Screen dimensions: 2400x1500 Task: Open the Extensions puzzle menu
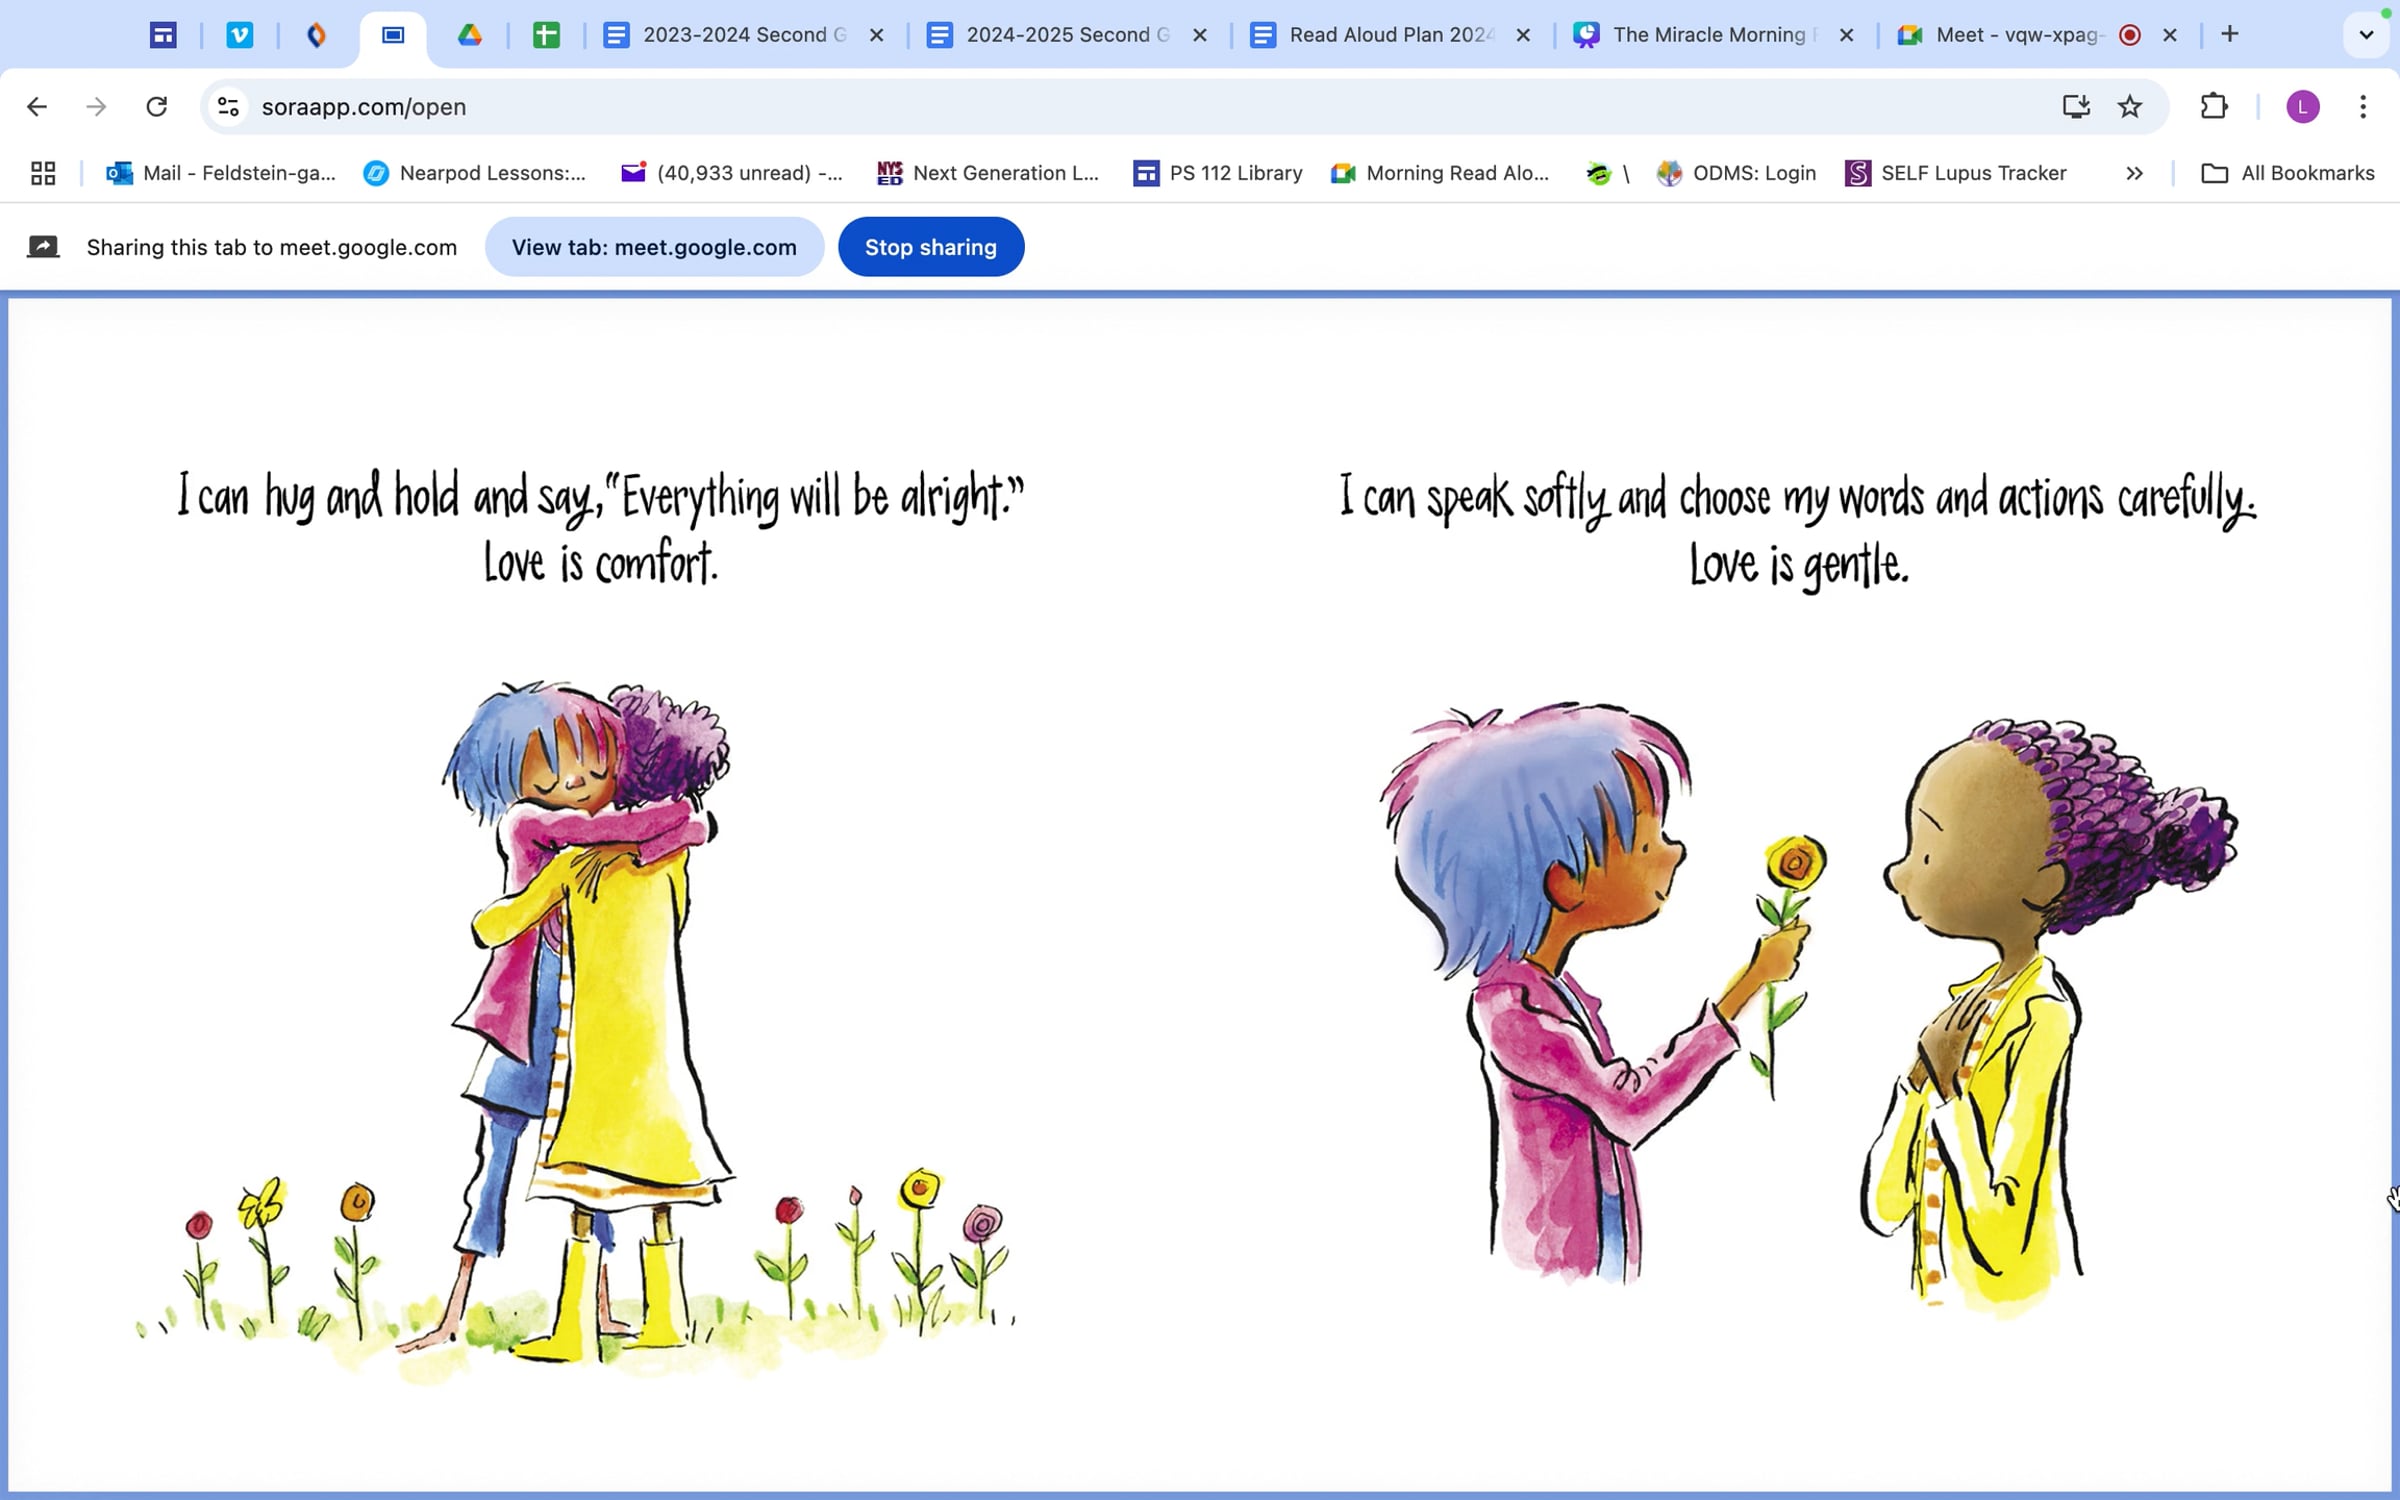[x=2214, y=107]
